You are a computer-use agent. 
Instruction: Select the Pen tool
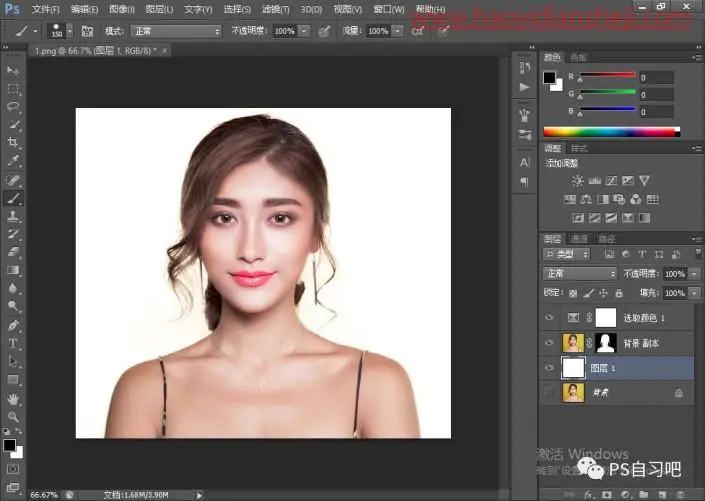pos(13,325)
